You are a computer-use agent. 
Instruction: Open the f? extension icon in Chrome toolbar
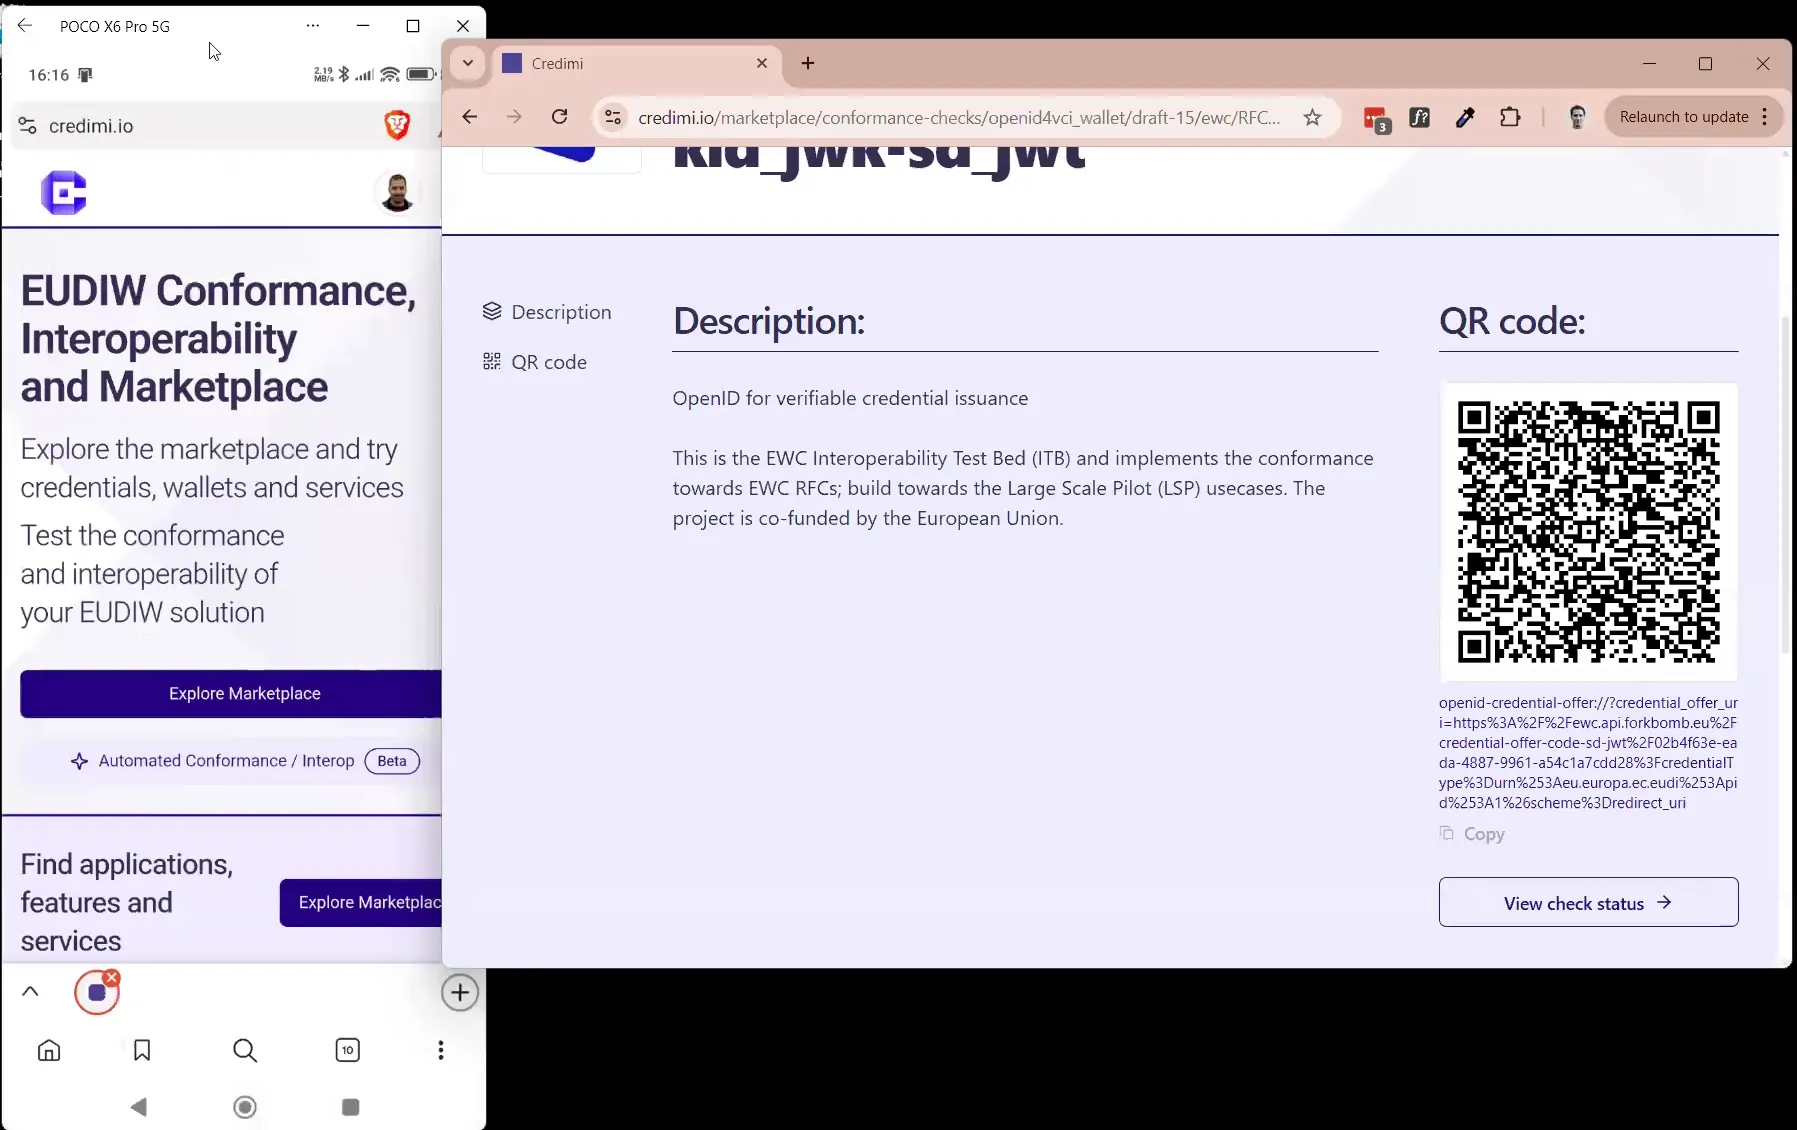[1420, 118]
